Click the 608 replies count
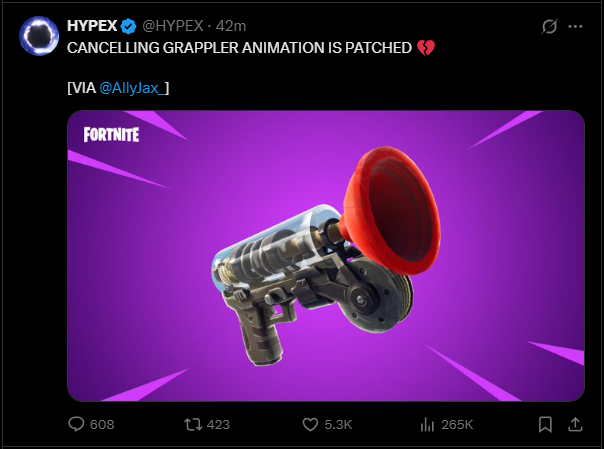Image resolution: width=604 pixels, height=449 pixels. [x=102, y=424]
